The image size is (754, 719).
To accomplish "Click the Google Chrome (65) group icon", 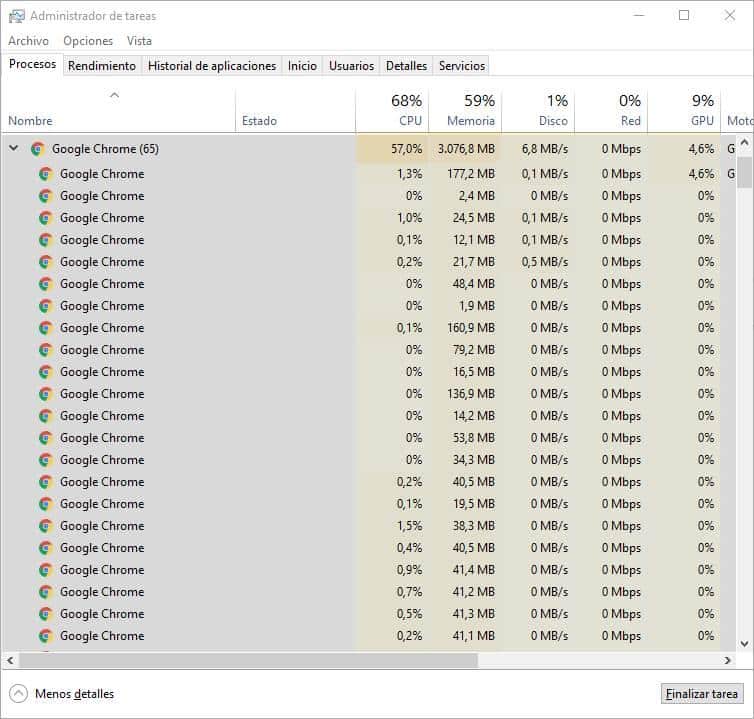I will [x=38, y=149].
